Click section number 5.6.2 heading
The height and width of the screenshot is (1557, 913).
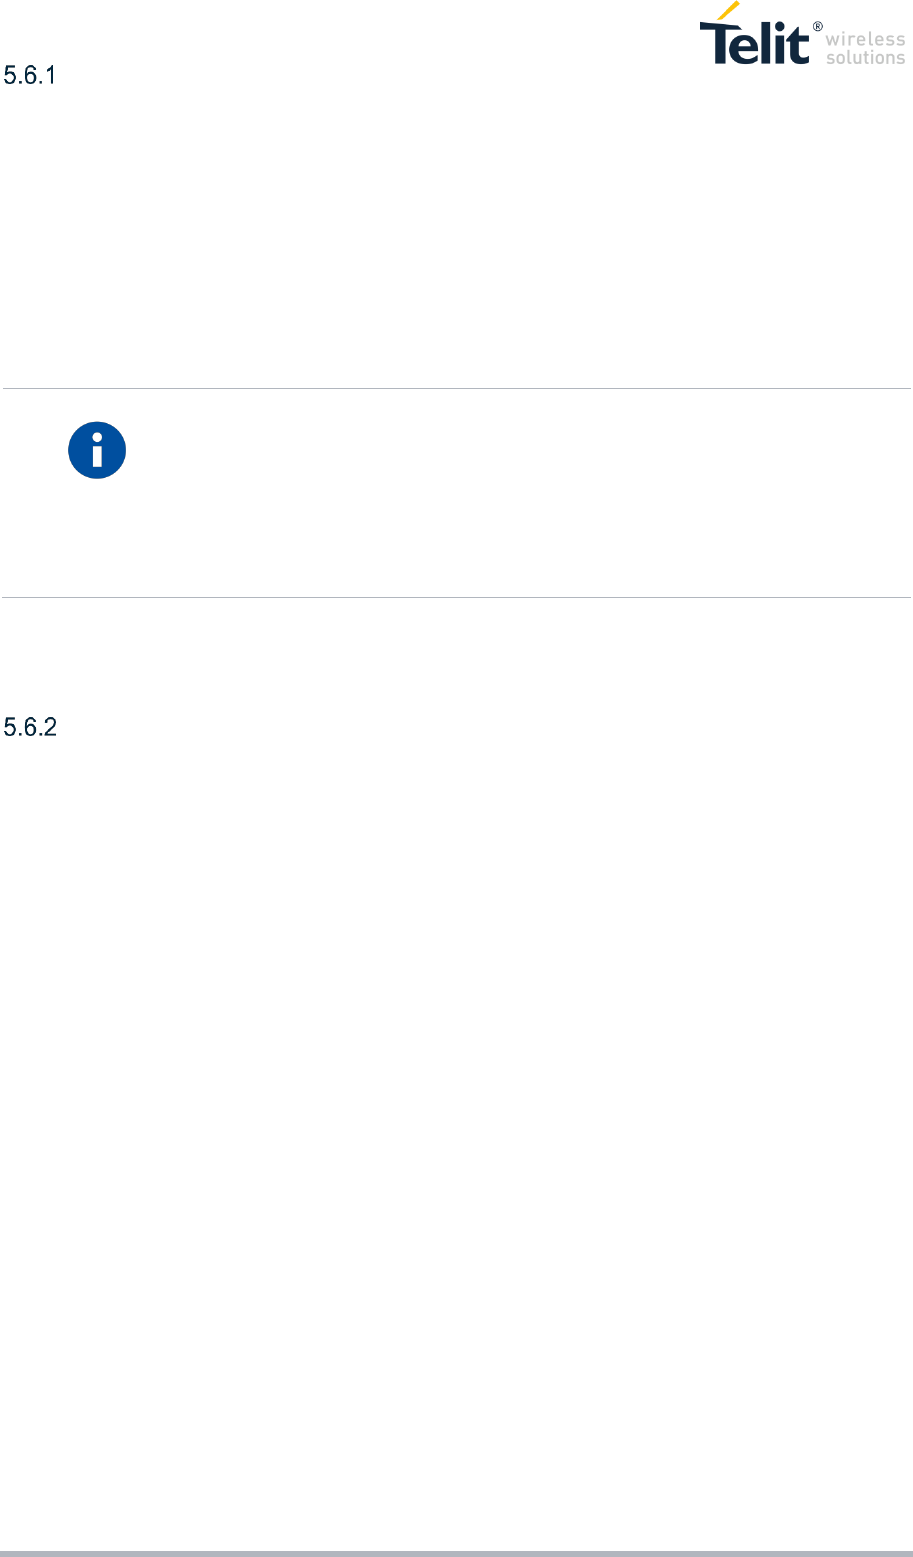click(32, 729)
